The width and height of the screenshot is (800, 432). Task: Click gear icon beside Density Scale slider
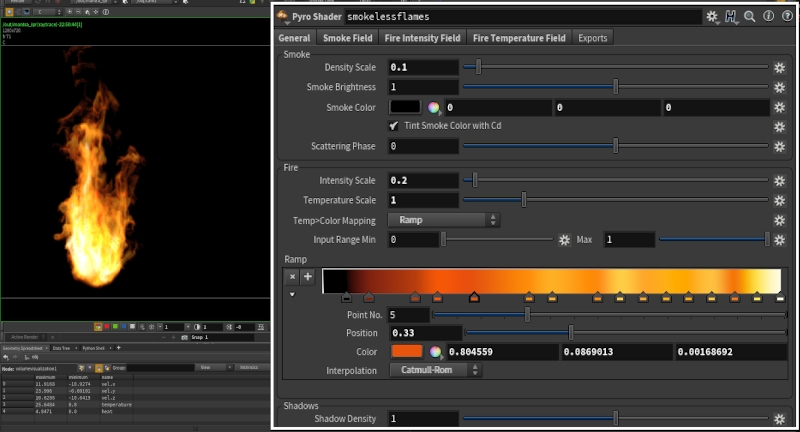point(779,68)
